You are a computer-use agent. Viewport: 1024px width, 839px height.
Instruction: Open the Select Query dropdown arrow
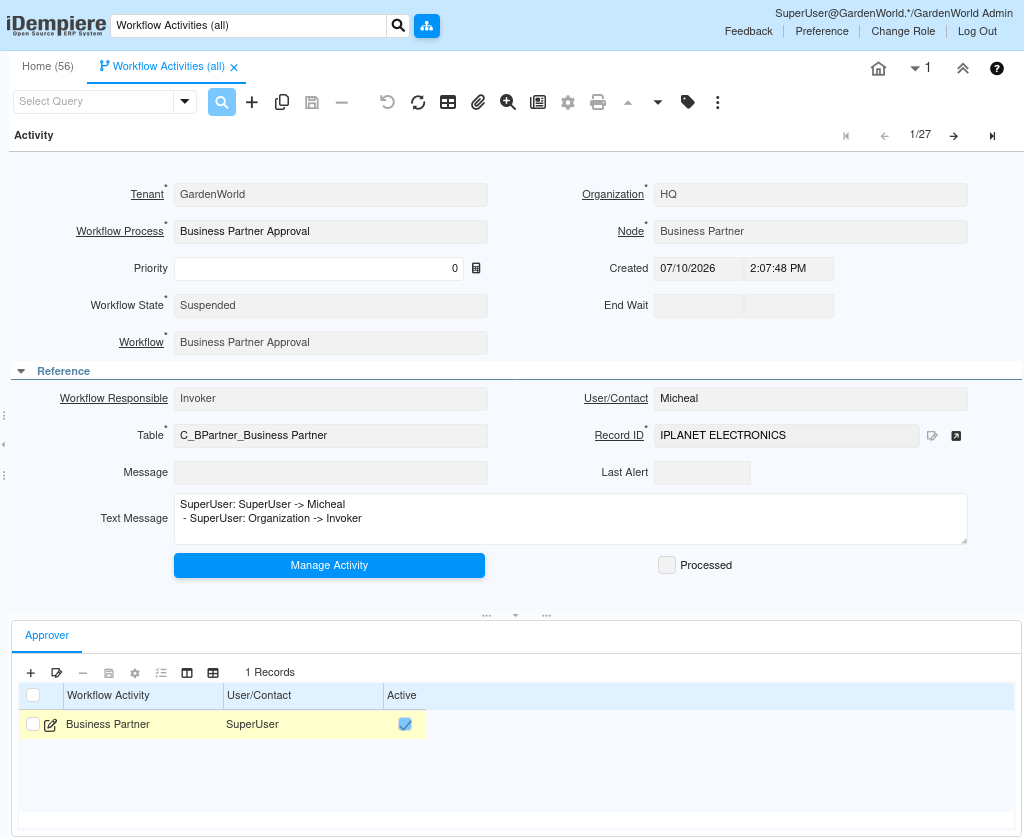point(185,102)
